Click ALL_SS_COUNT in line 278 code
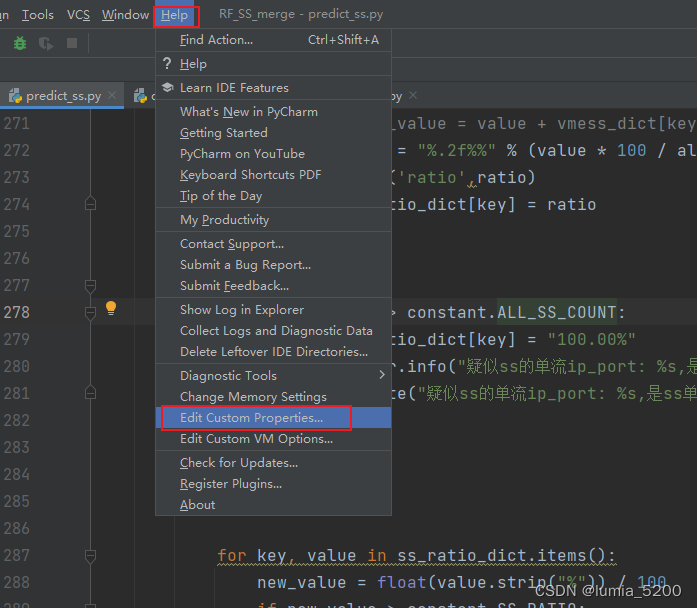697x608 pixels. pyautogui.click(x=557, y=312)
